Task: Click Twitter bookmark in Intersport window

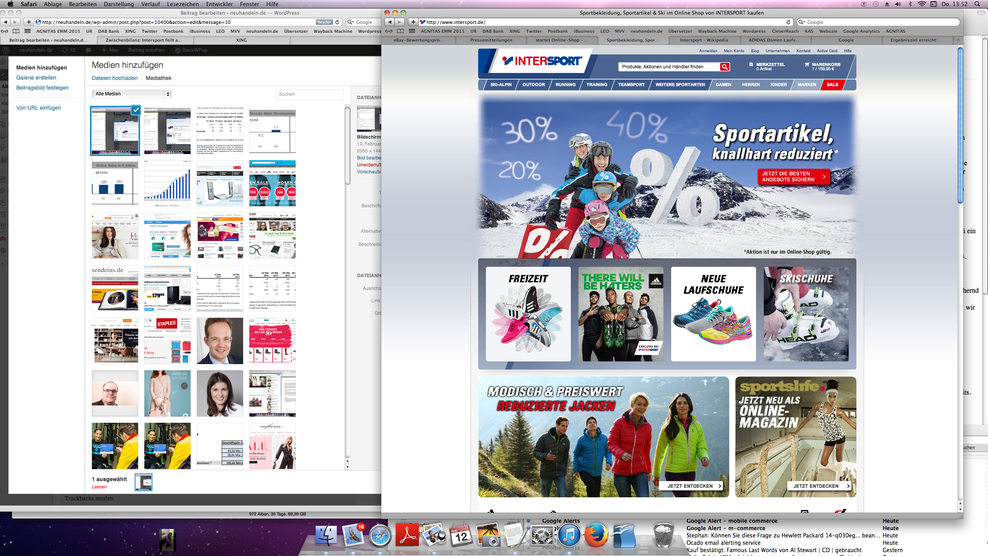Action: tap(534, 31)
